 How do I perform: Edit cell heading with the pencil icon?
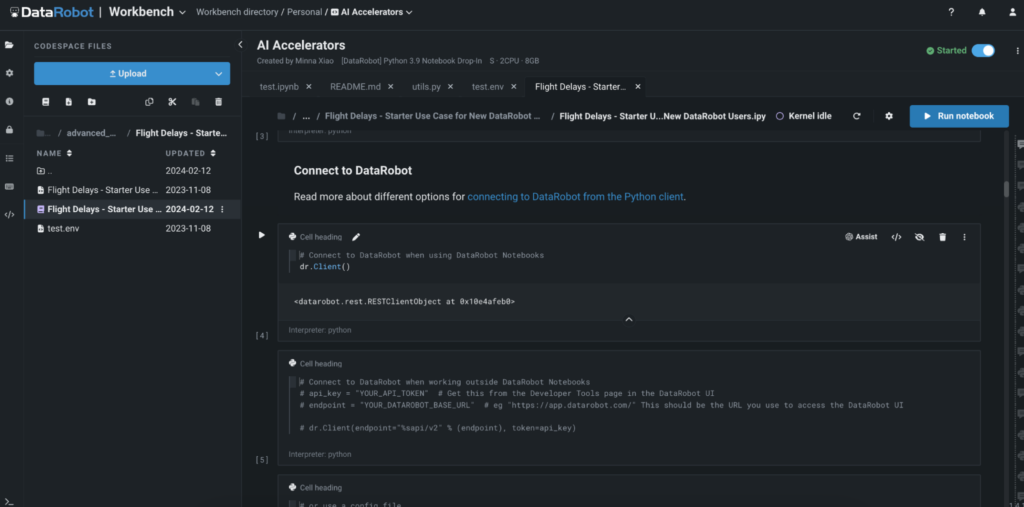coord(356,237)
